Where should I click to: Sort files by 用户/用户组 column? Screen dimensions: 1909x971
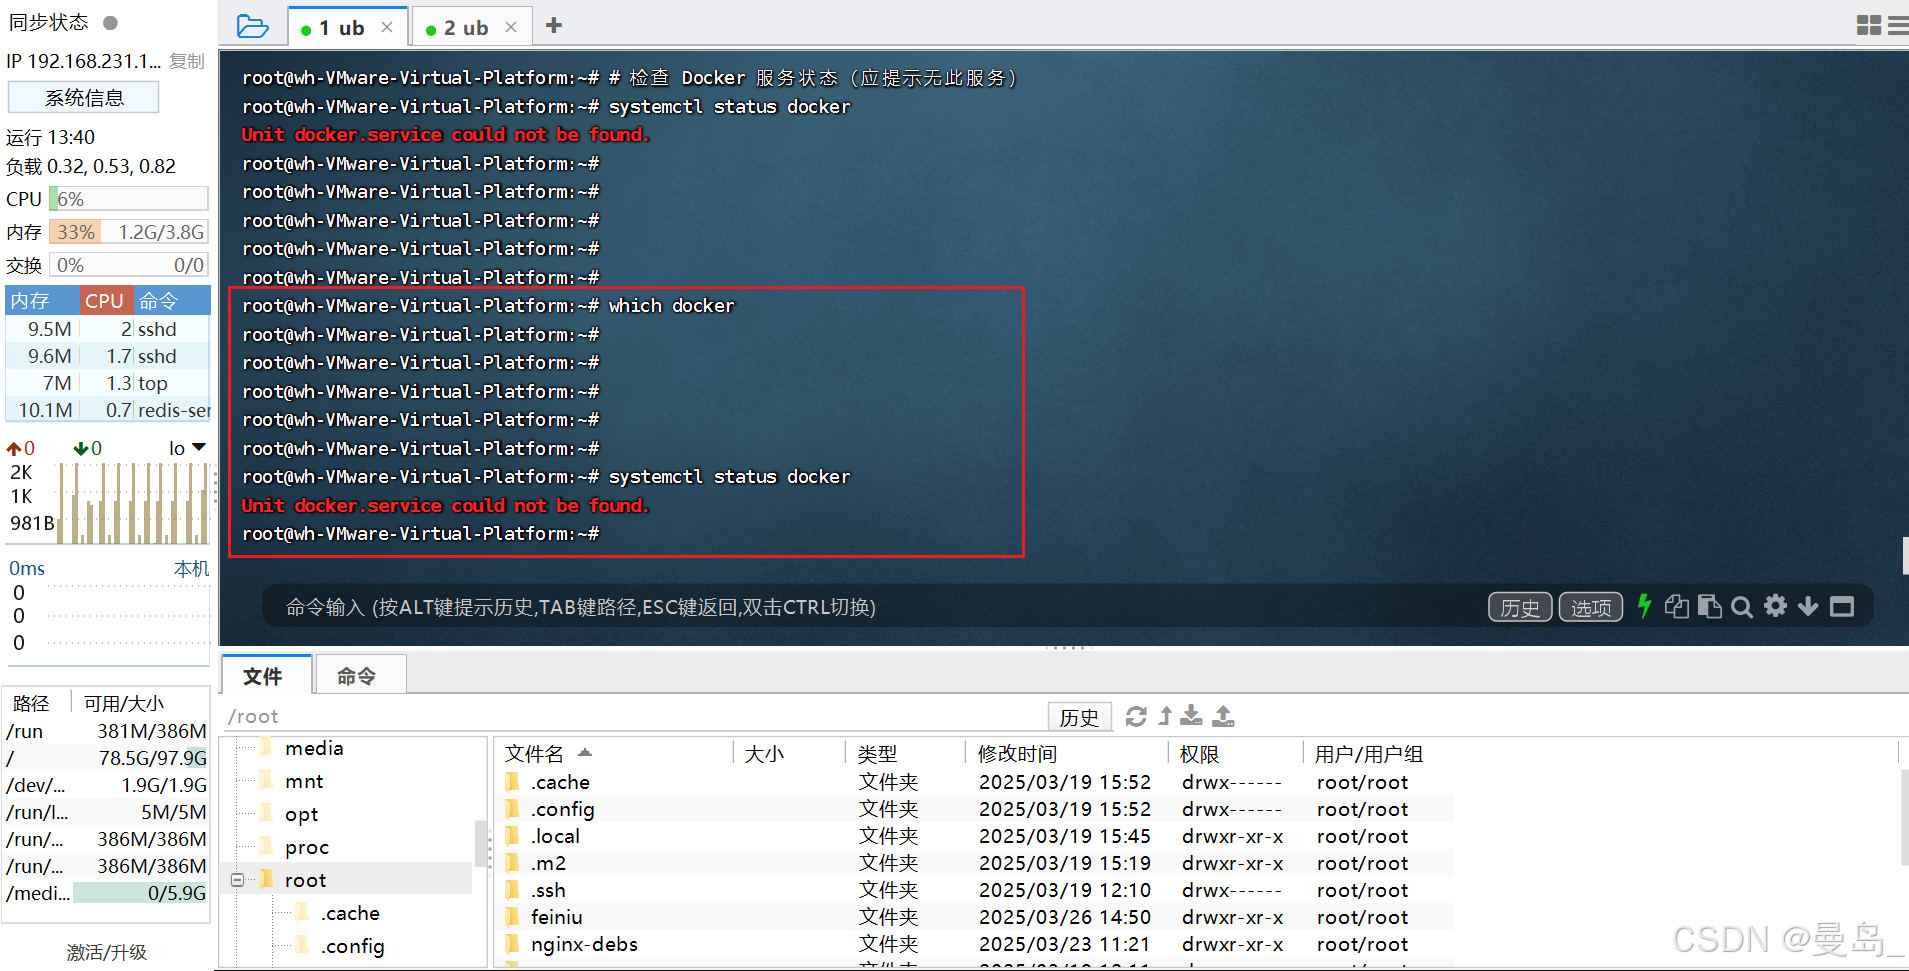[1370, 753]
